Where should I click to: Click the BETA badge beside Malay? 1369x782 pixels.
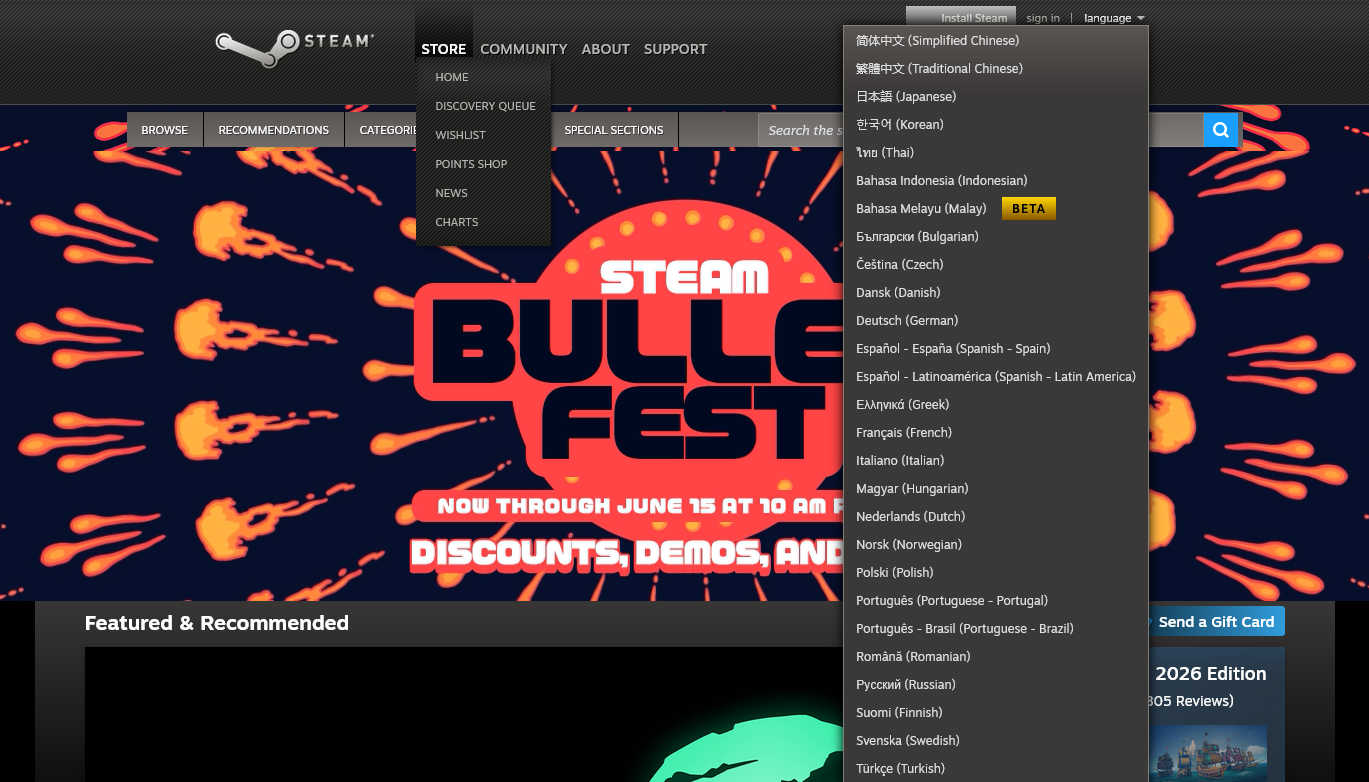[x=1028, y=209]
